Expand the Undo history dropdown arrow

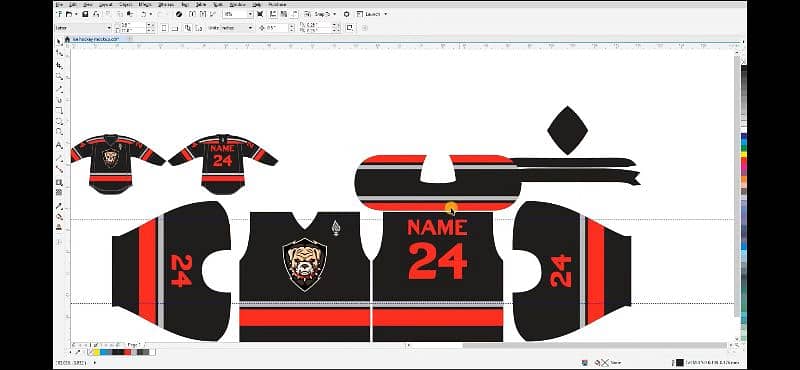pyautogui.click(x=151, y=14)
